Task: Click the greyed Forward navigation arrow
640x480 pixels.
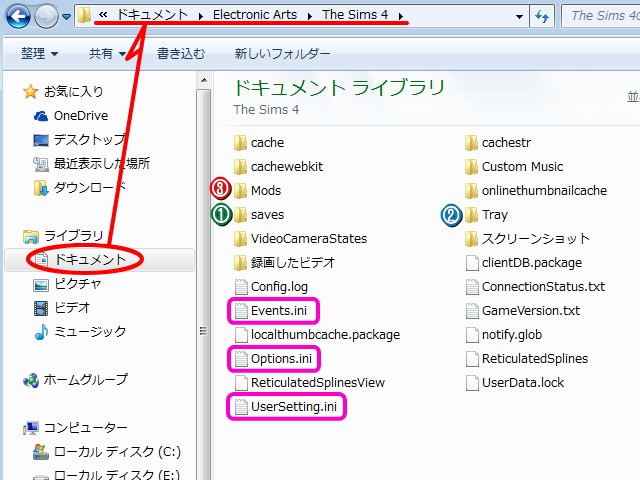Action: 46,16
